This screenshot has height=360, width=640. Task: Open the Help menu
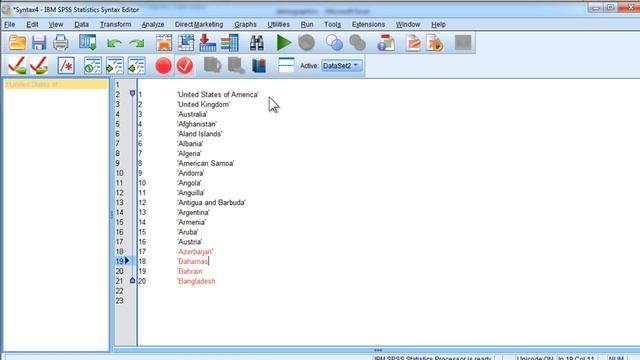click(438, 24)
